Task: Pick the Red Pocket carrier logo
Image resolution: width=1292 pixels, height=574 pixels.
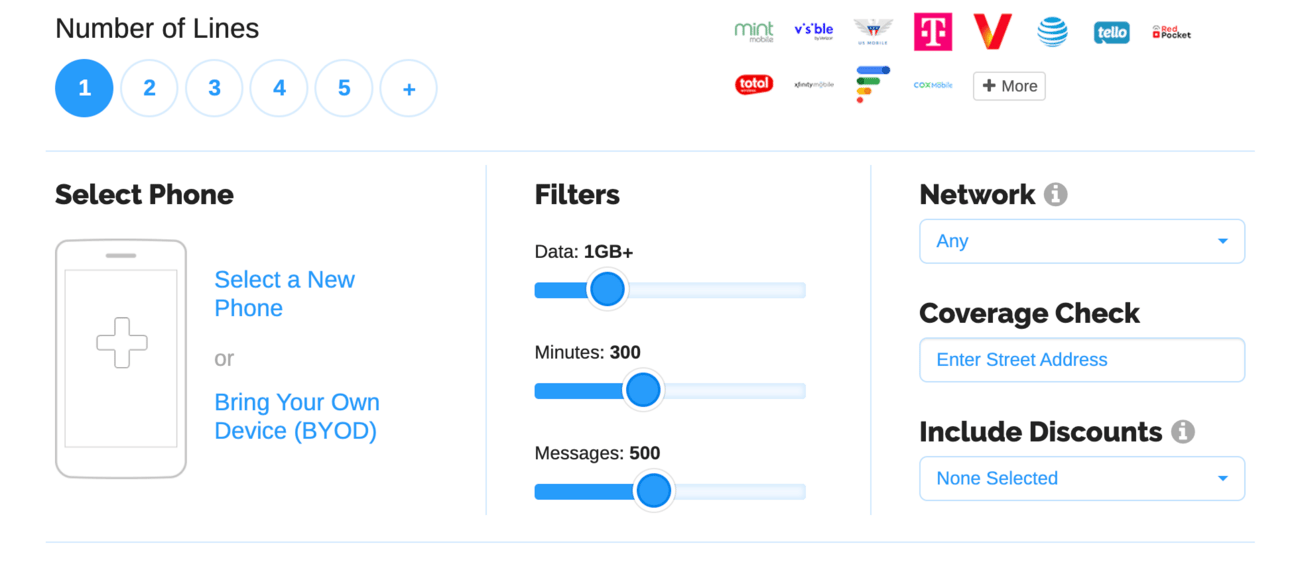Action: tap(1171, 33)
